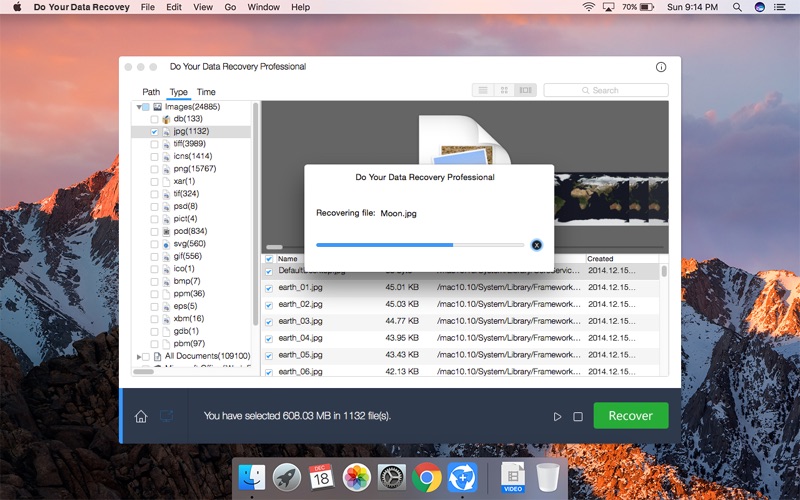Click the earth map preview thumbnail
Screen dimensions: 800x500
611,198
